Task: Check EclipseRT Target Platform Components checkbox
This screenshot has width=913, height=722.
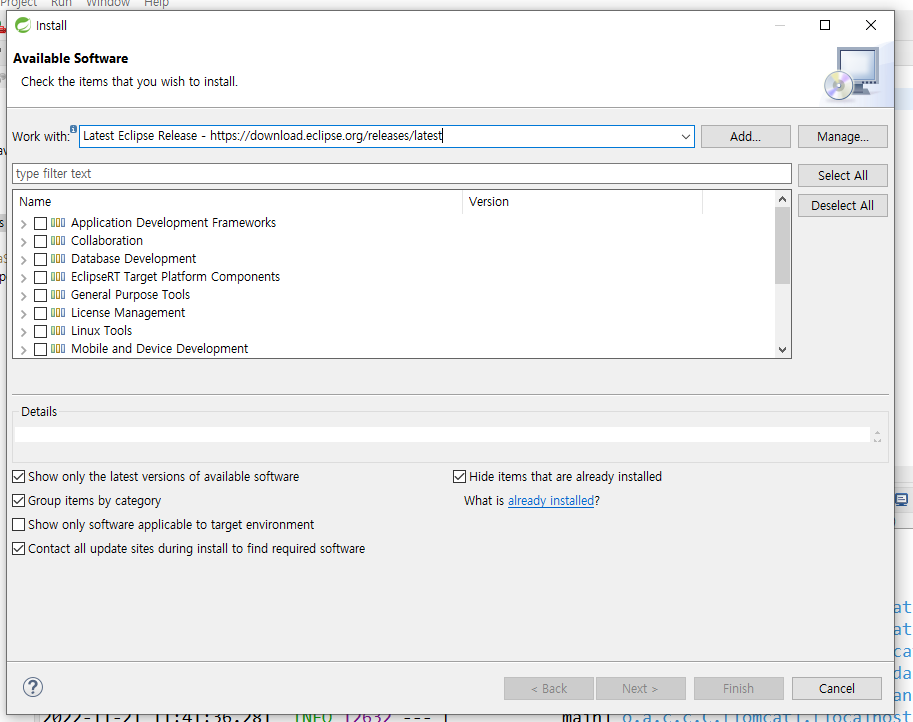Action: (40, 277)
